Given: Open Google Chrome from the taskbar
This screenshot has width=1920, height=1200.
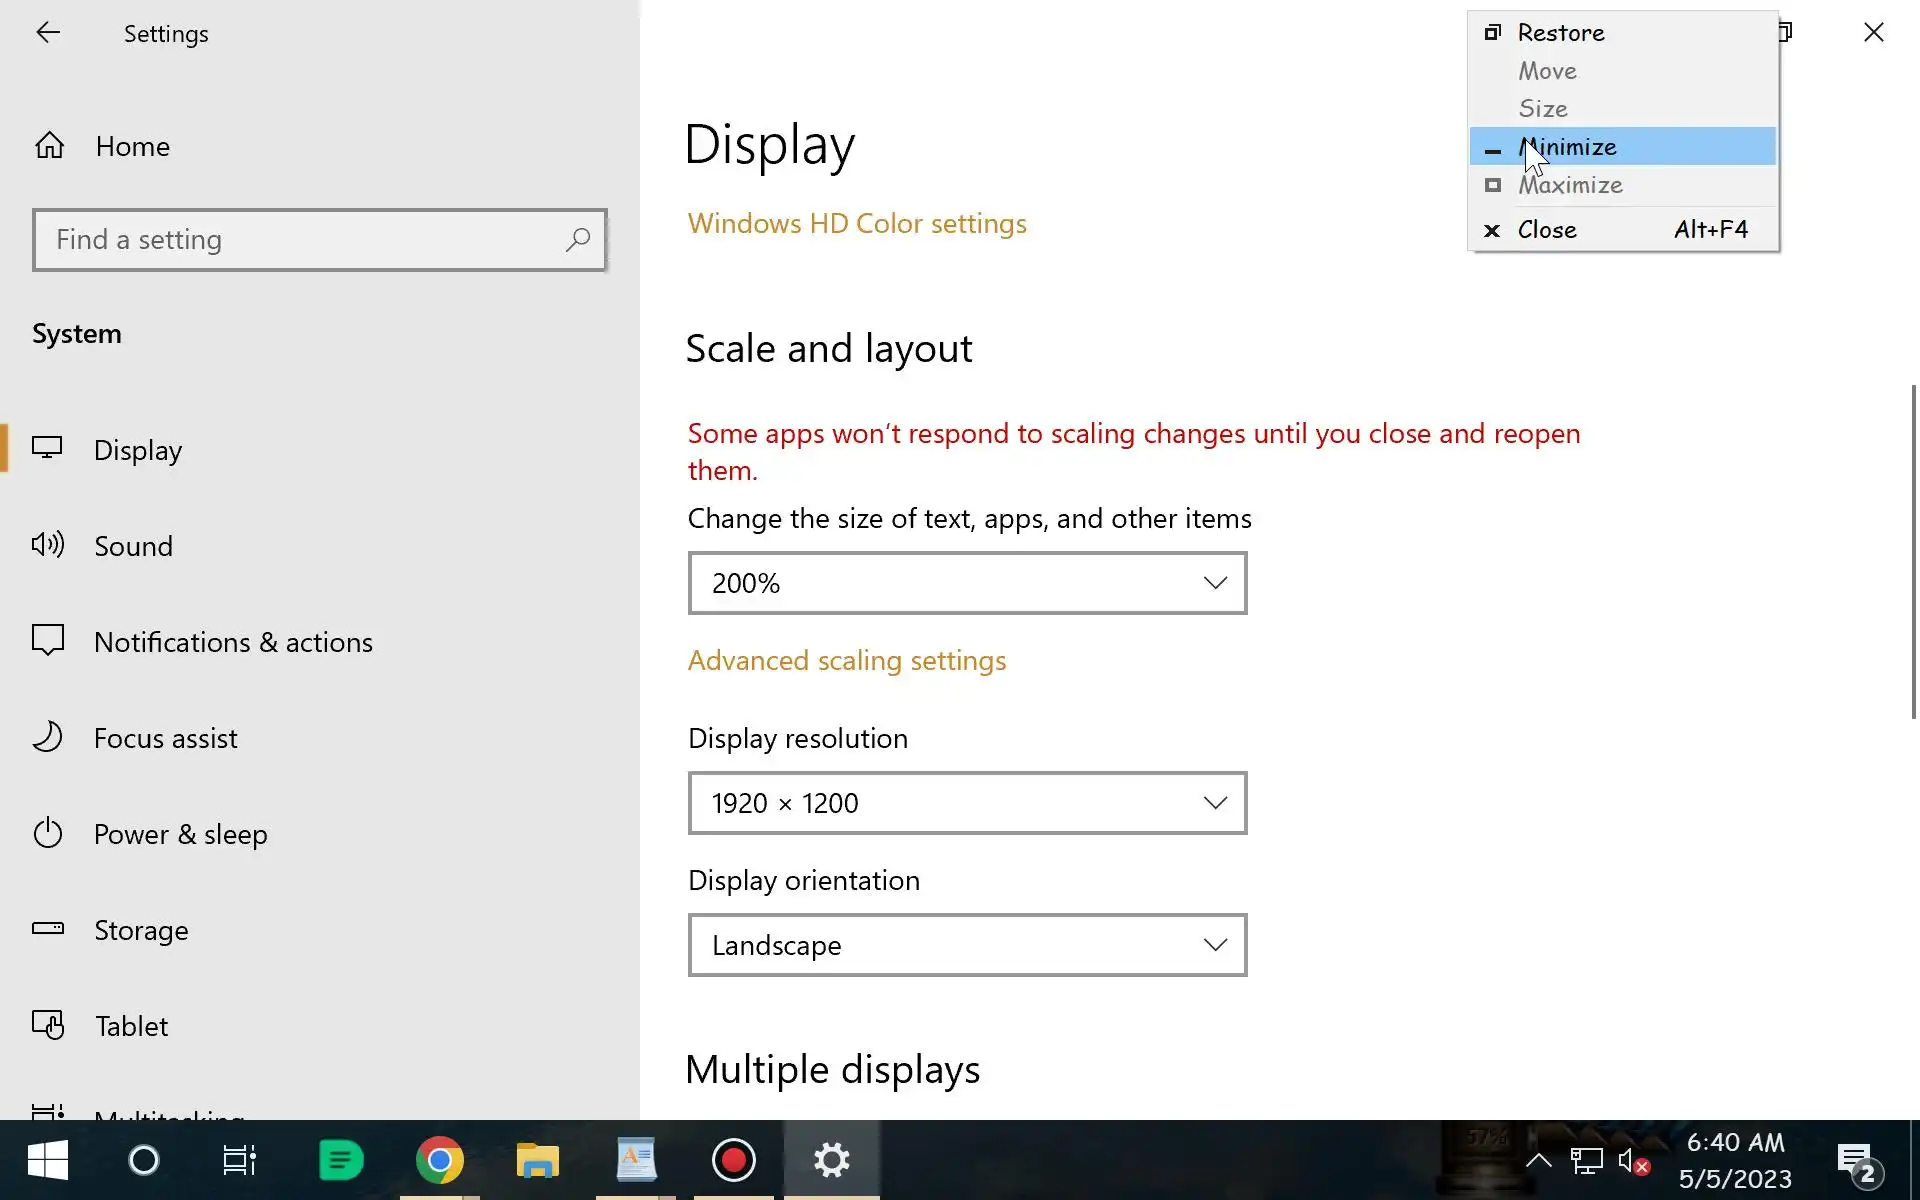Looking at the screenshot, I should tap(439, 1160).
